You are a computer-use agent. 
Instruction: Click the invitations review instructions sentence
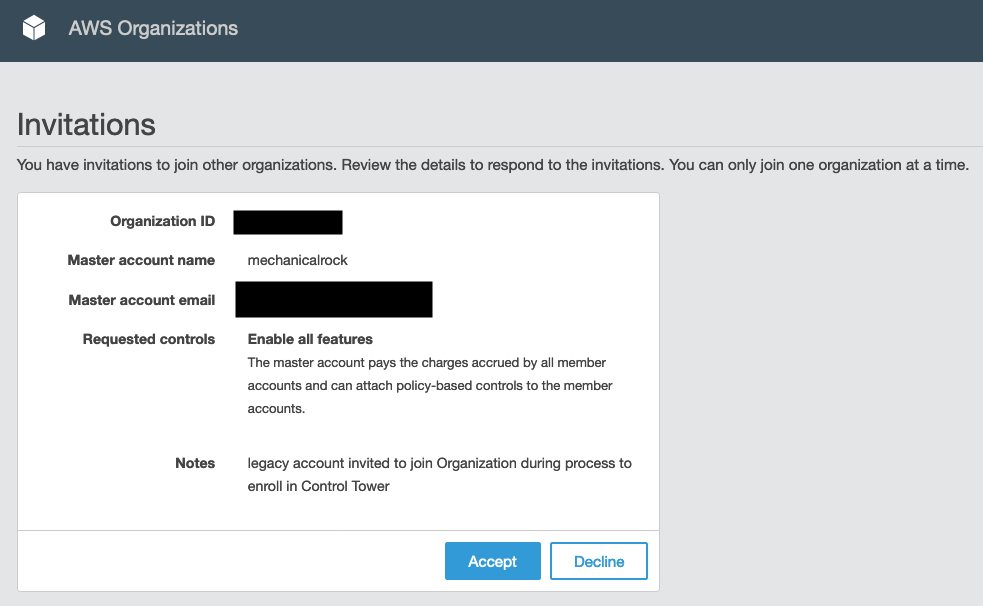(x=493, y=165)
